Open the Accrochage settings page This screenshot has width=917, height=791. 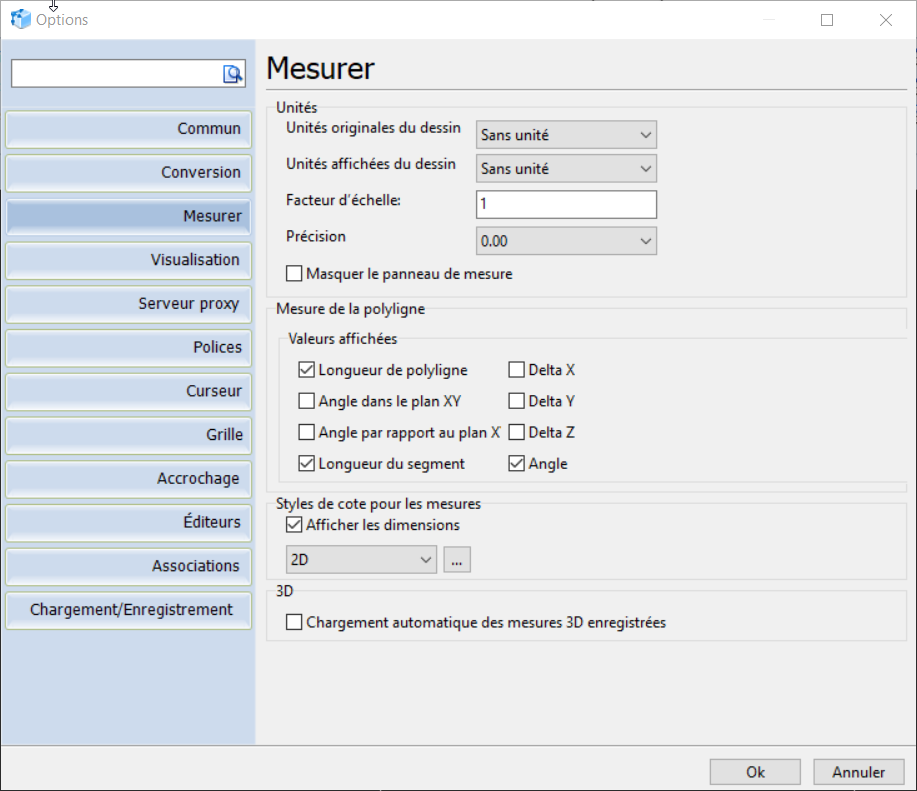pos(129,478)
